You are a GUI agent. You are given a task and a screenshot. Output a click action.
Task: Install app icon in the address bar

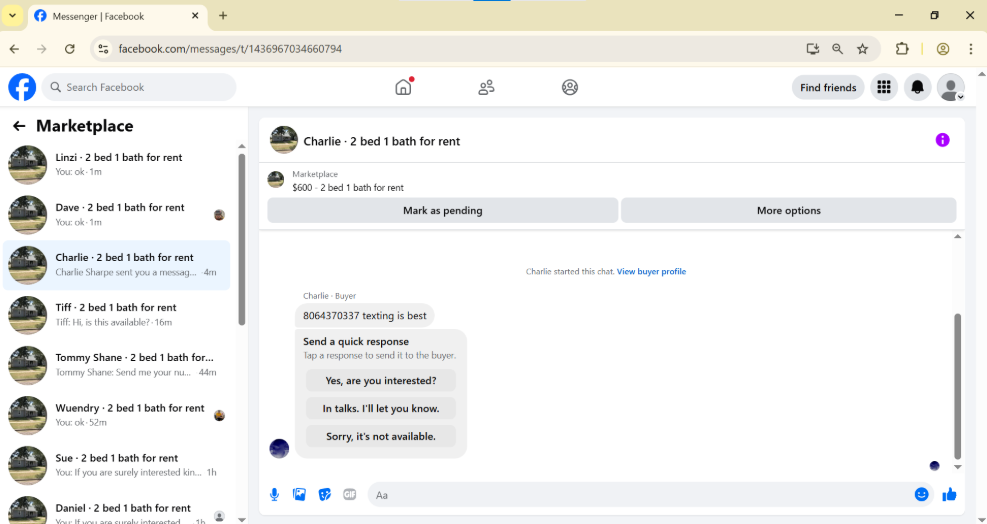coord(813,48)
